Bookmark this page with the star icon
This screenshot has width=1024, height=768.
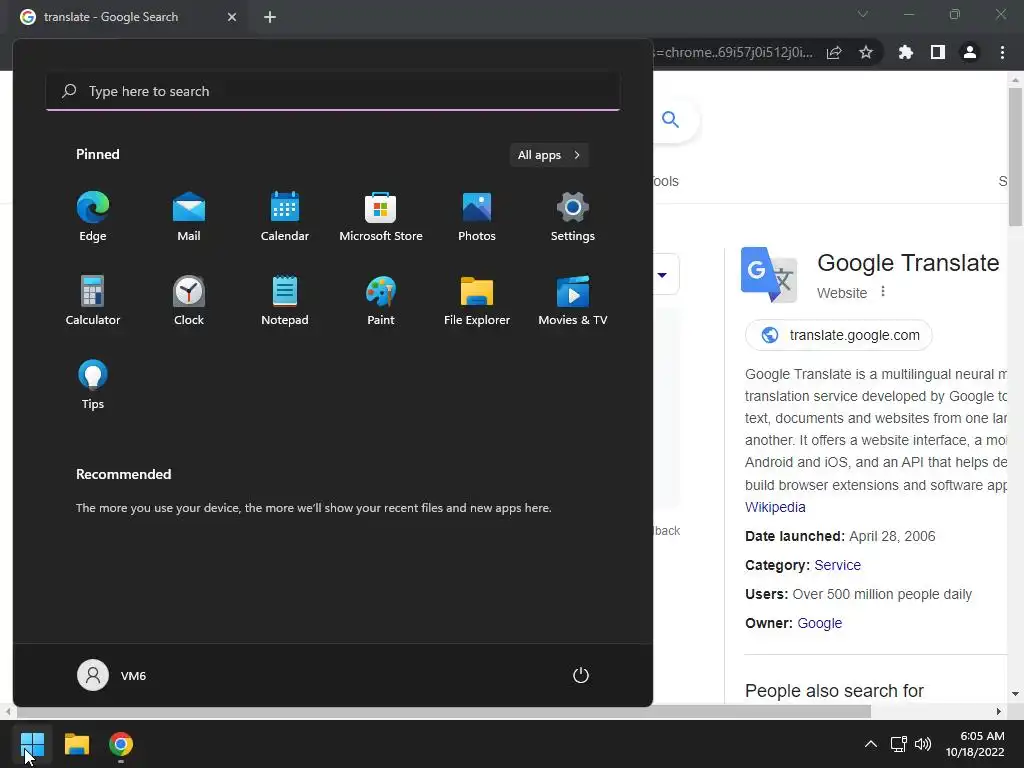click(x=866, y=52)
